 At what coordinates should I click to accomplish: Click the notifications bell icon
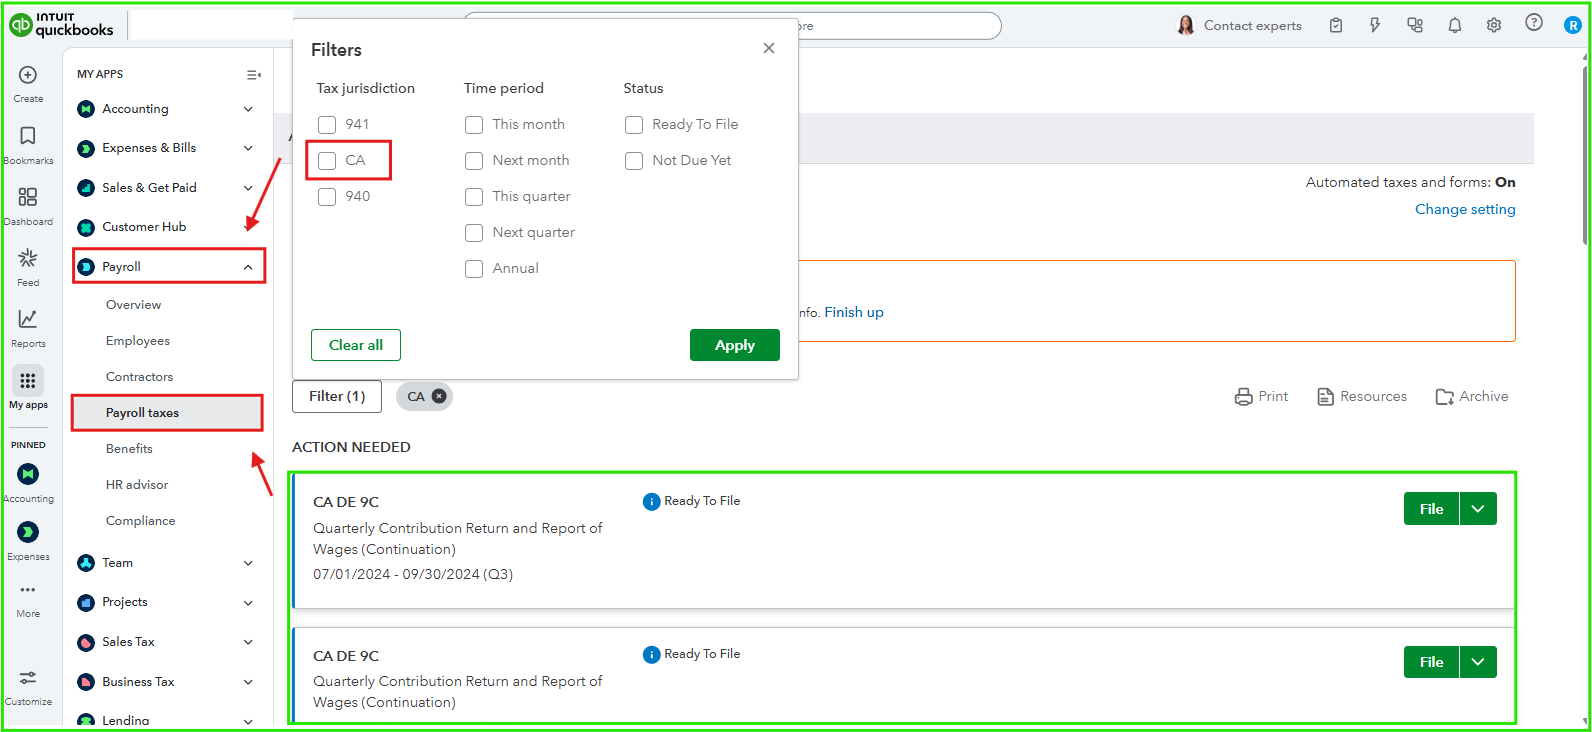[1454, 26]
